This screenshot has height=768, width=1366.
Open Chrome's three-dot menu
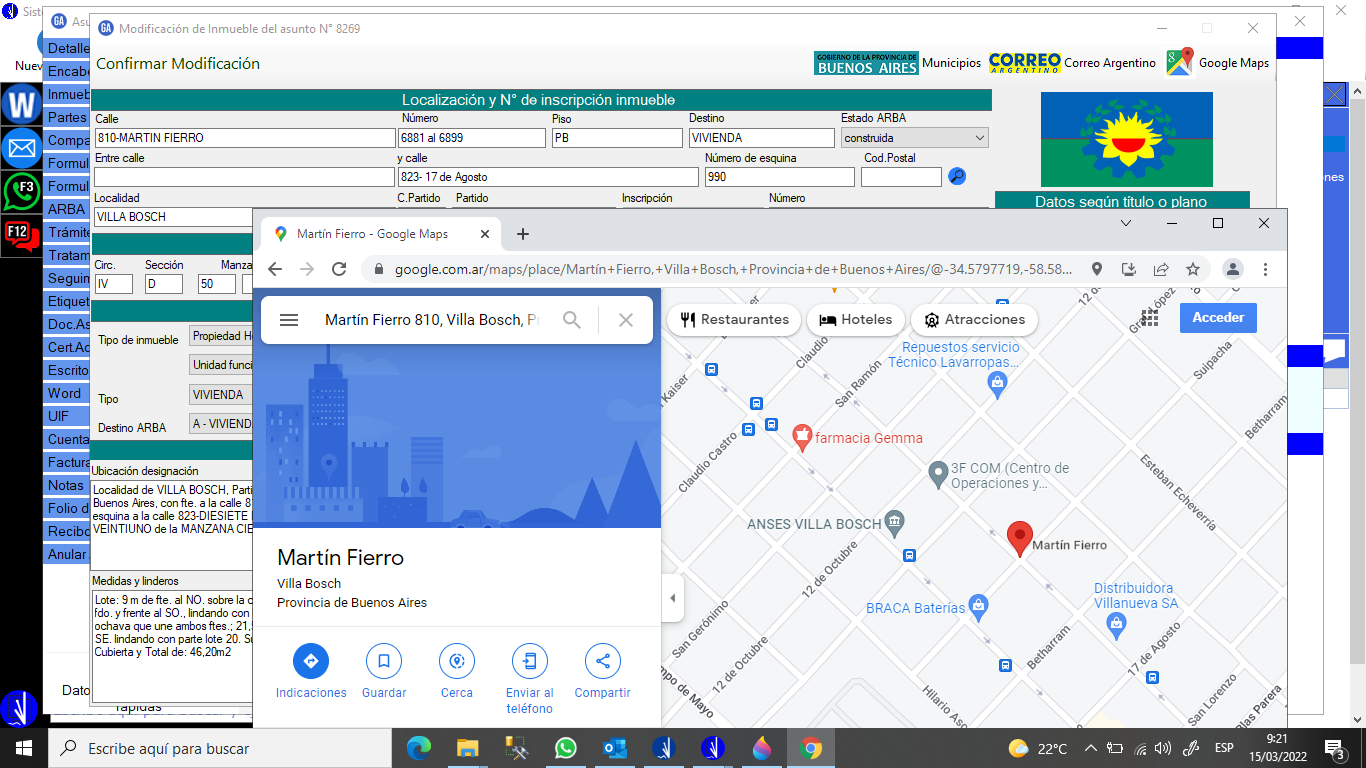point(1265,269)
